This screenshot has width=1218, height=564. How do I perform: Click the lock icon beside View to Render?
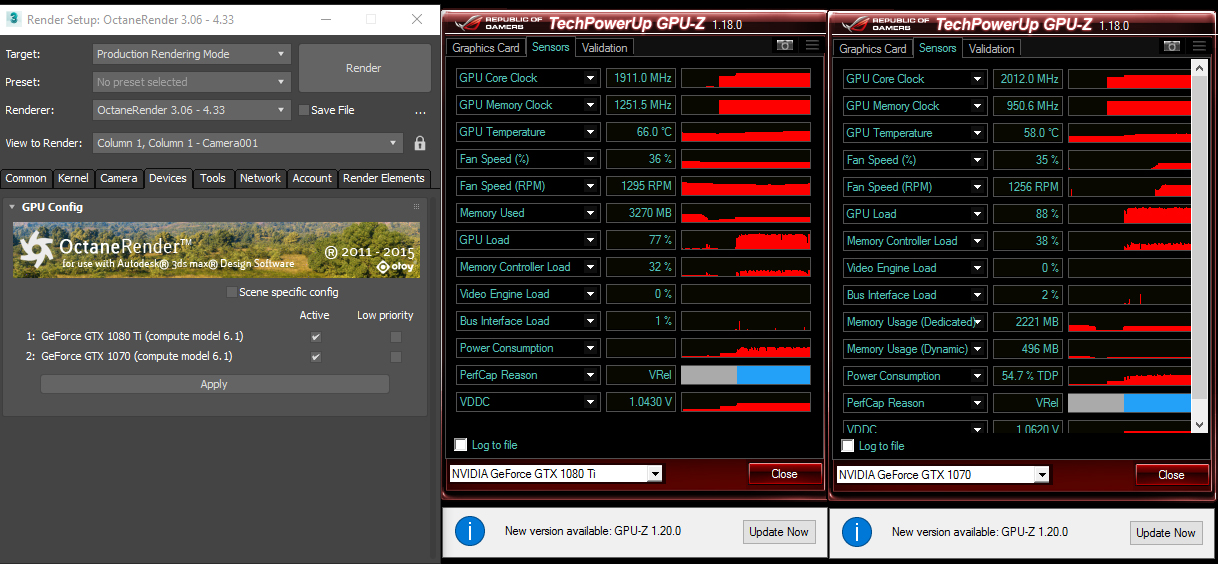(x=420, y=143)
